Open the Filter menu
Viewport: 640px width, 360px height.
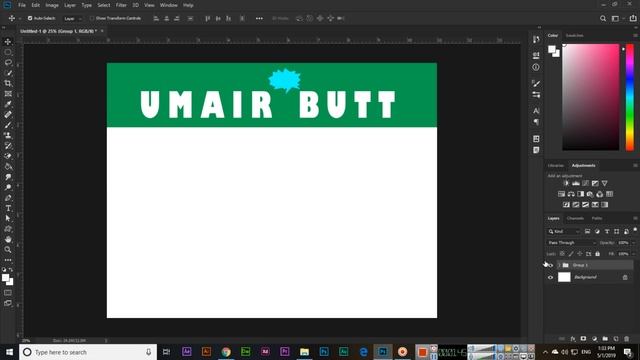121,5
